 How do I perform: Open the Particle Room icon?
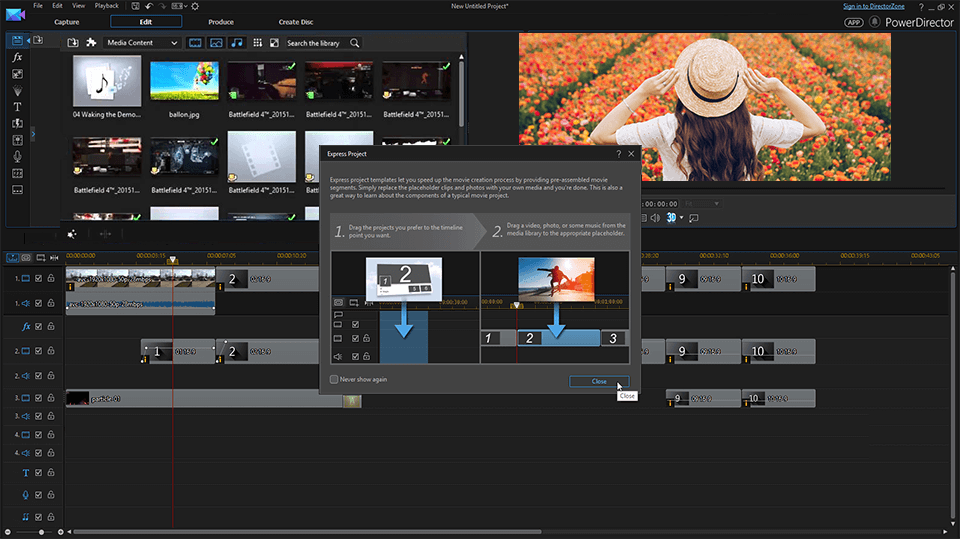[17, 91]
